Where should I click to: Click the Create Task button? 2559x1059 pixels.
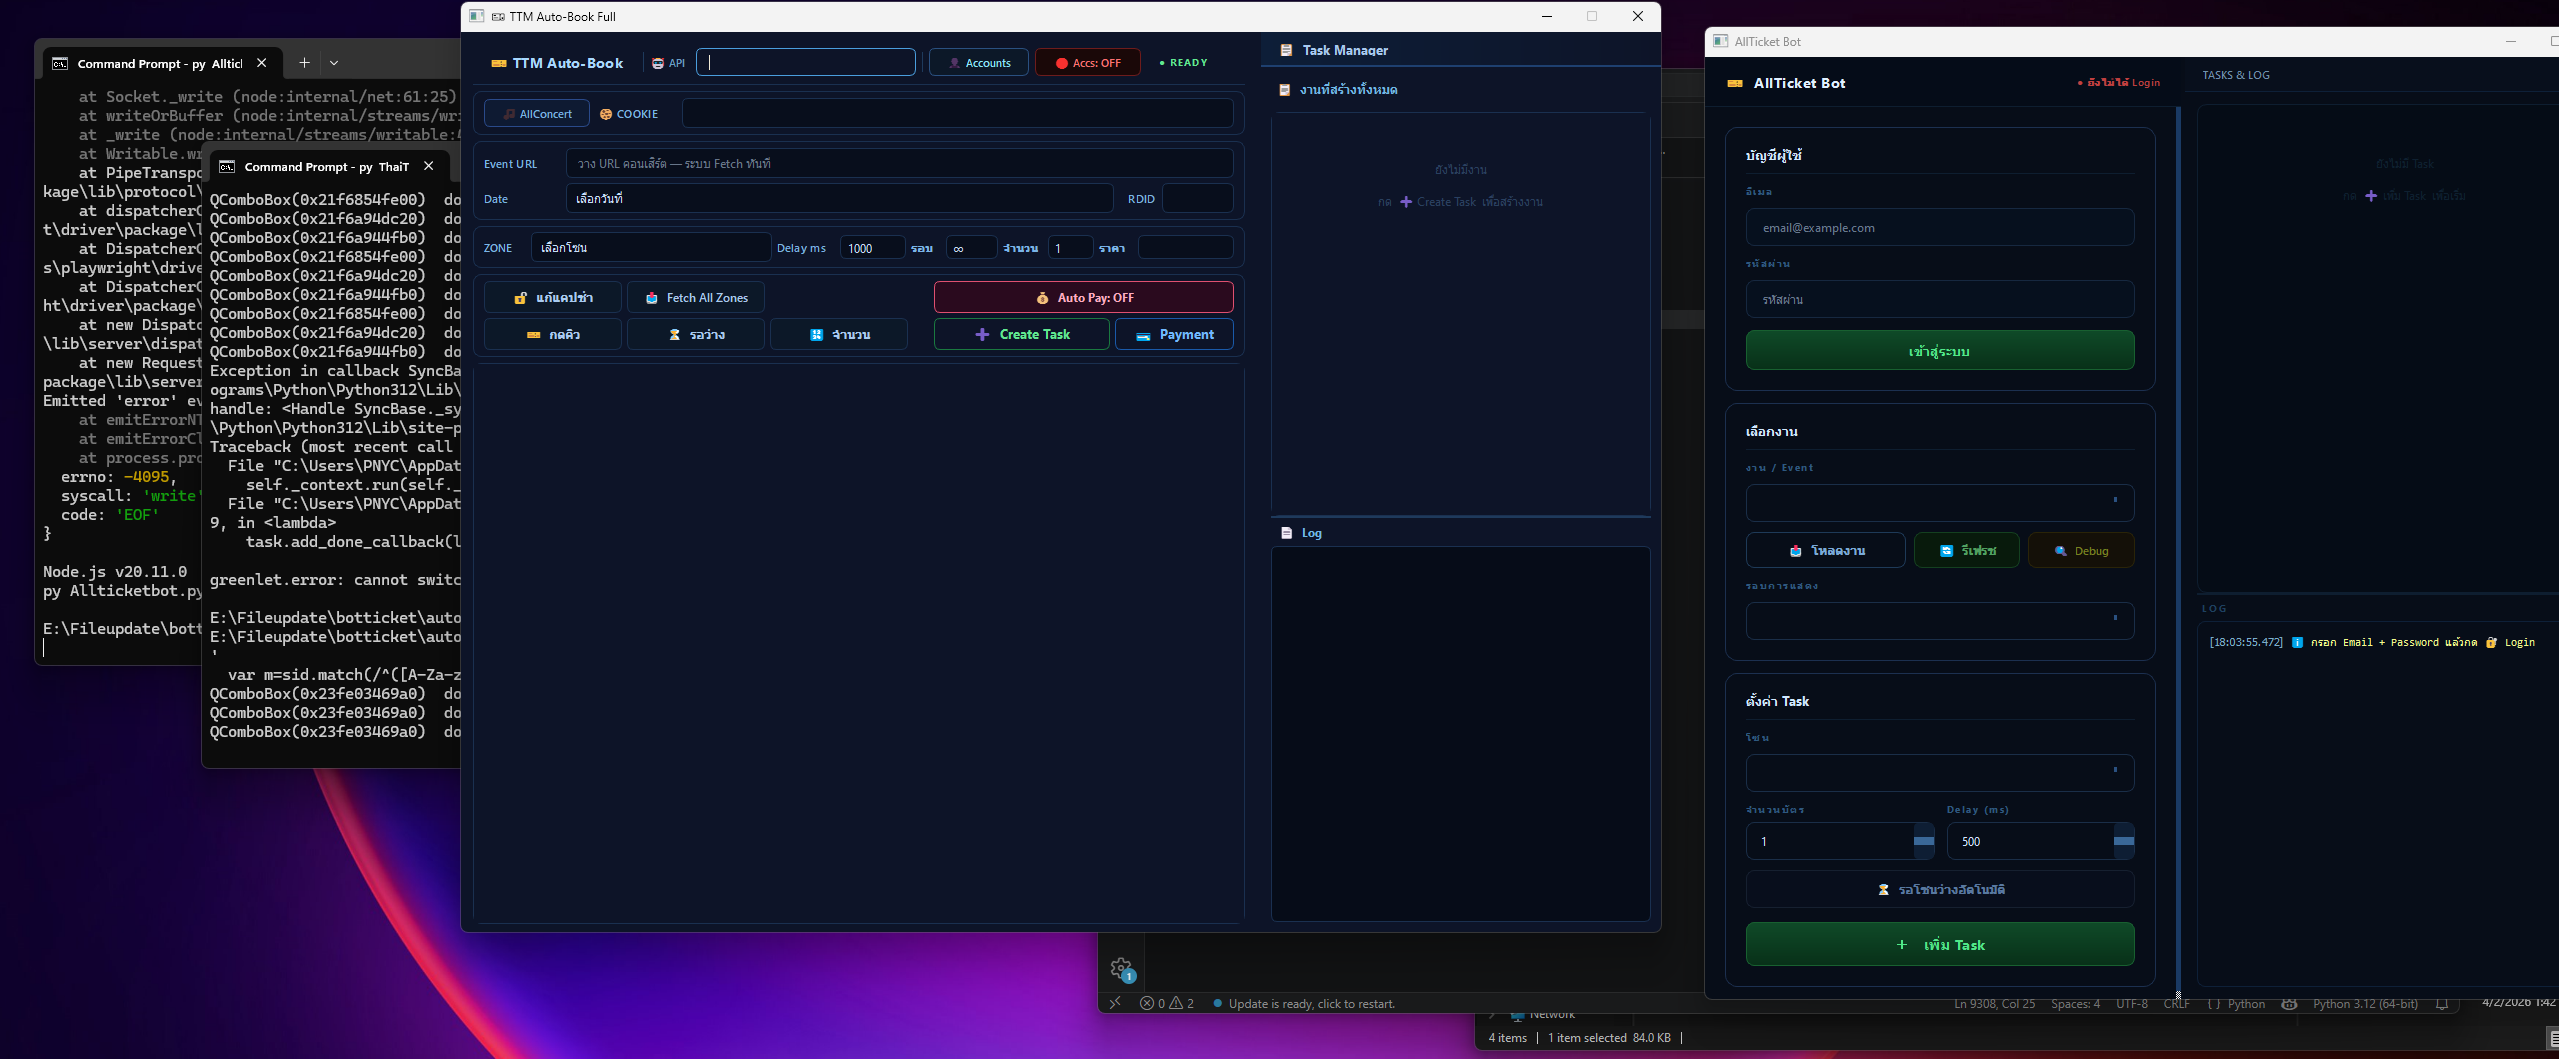pos(1021,335)
